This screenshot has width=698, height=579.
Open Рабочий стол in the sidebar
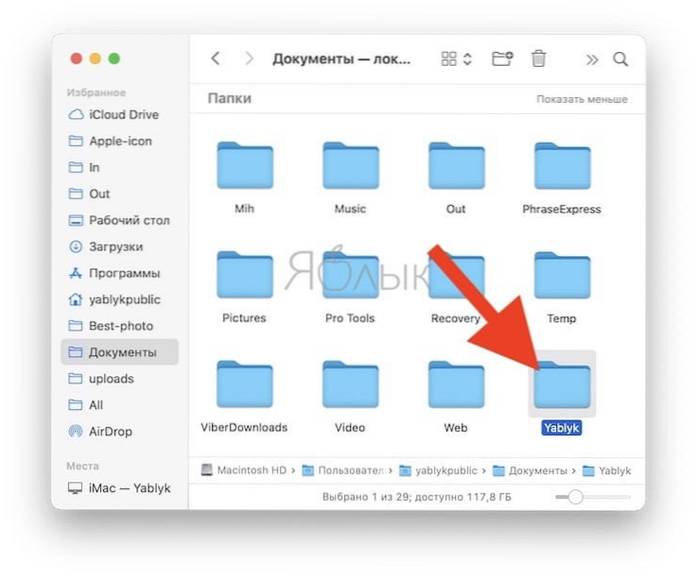pyautogui.click(x=129, y=220)
